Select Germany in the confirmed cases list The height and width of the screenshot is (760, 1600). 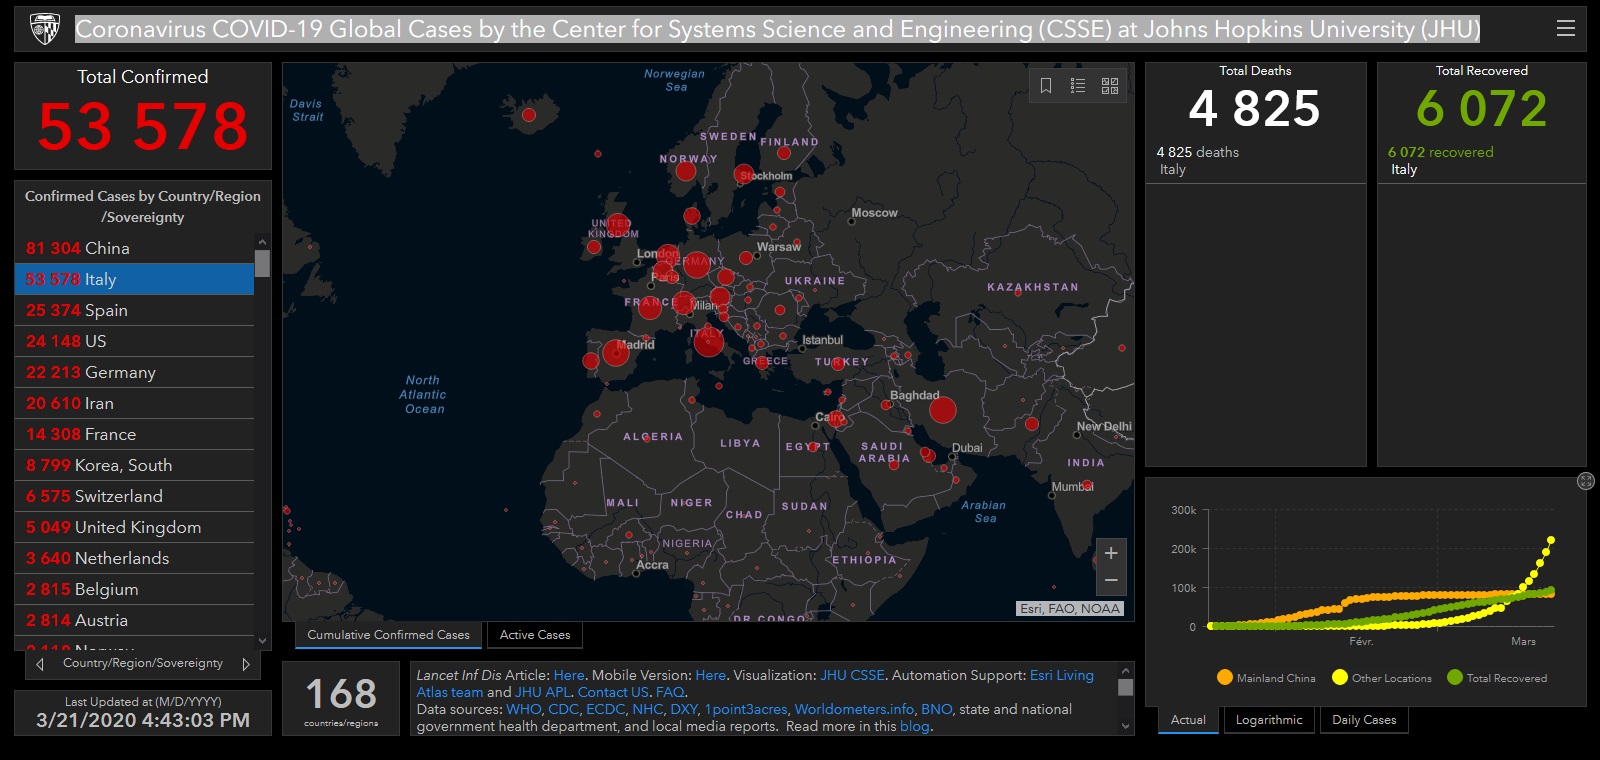[x=135, y=372]
